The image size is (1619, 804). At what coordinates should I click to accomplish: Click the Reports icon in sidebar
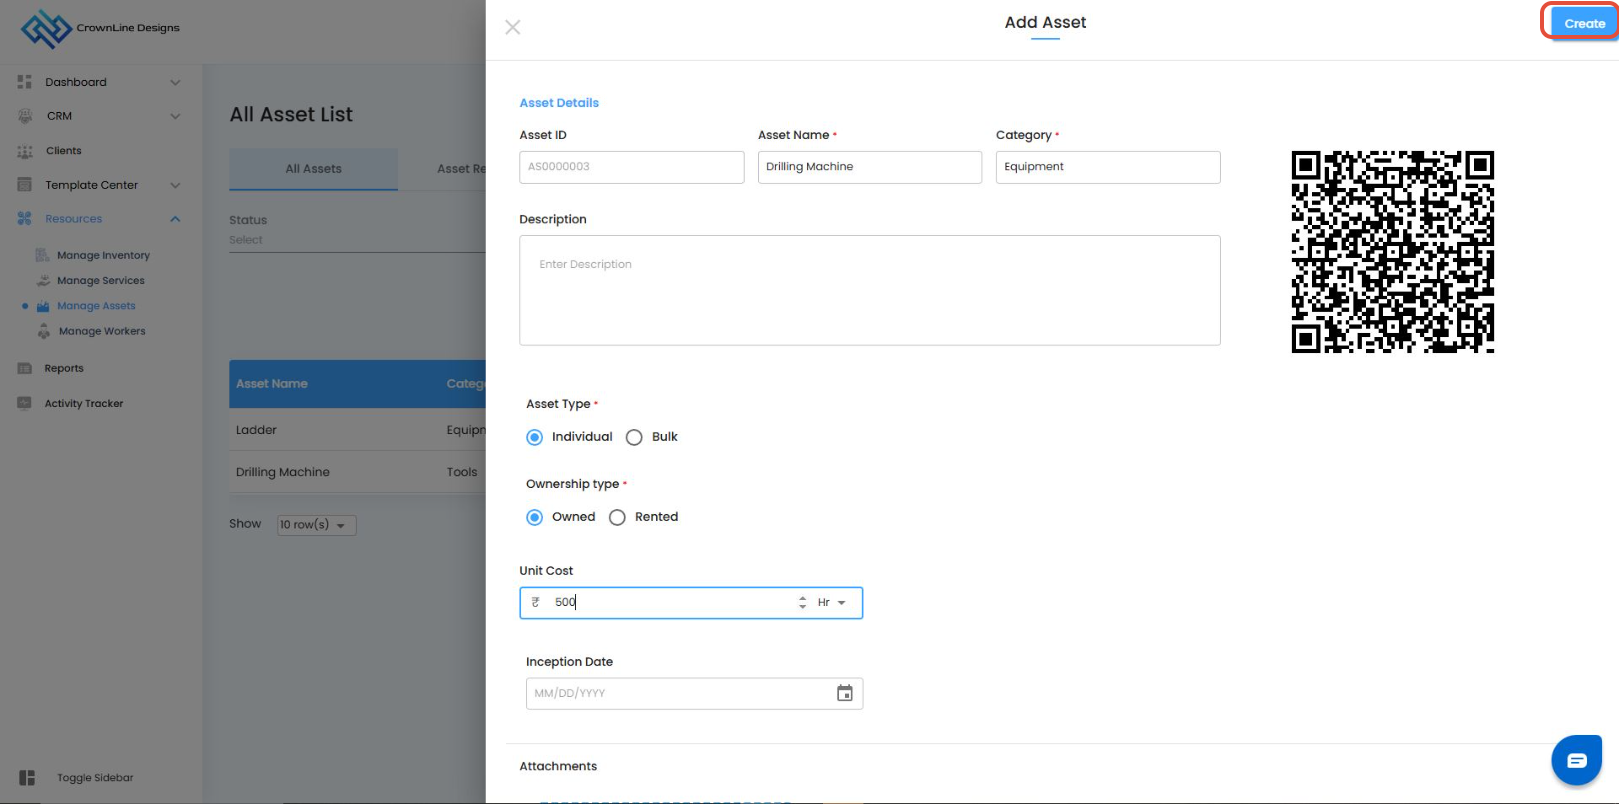[25, 368]
